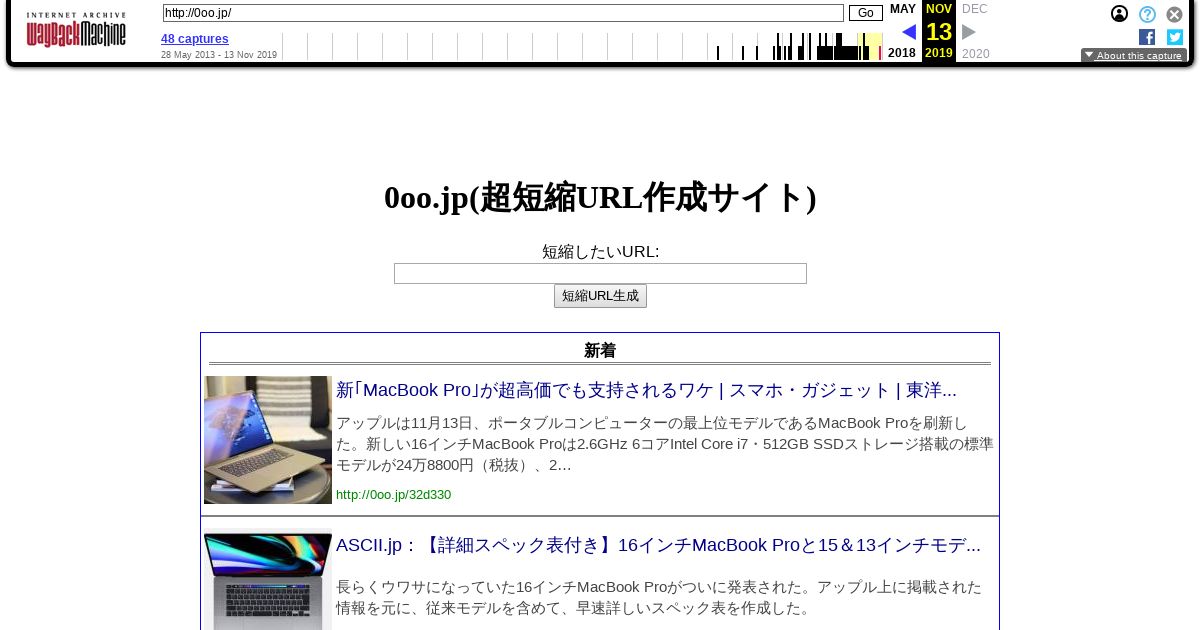Click the 長らくウワサになっていた article description
The height and width of the screenshot is (630, 1200).
coord(659,597)
